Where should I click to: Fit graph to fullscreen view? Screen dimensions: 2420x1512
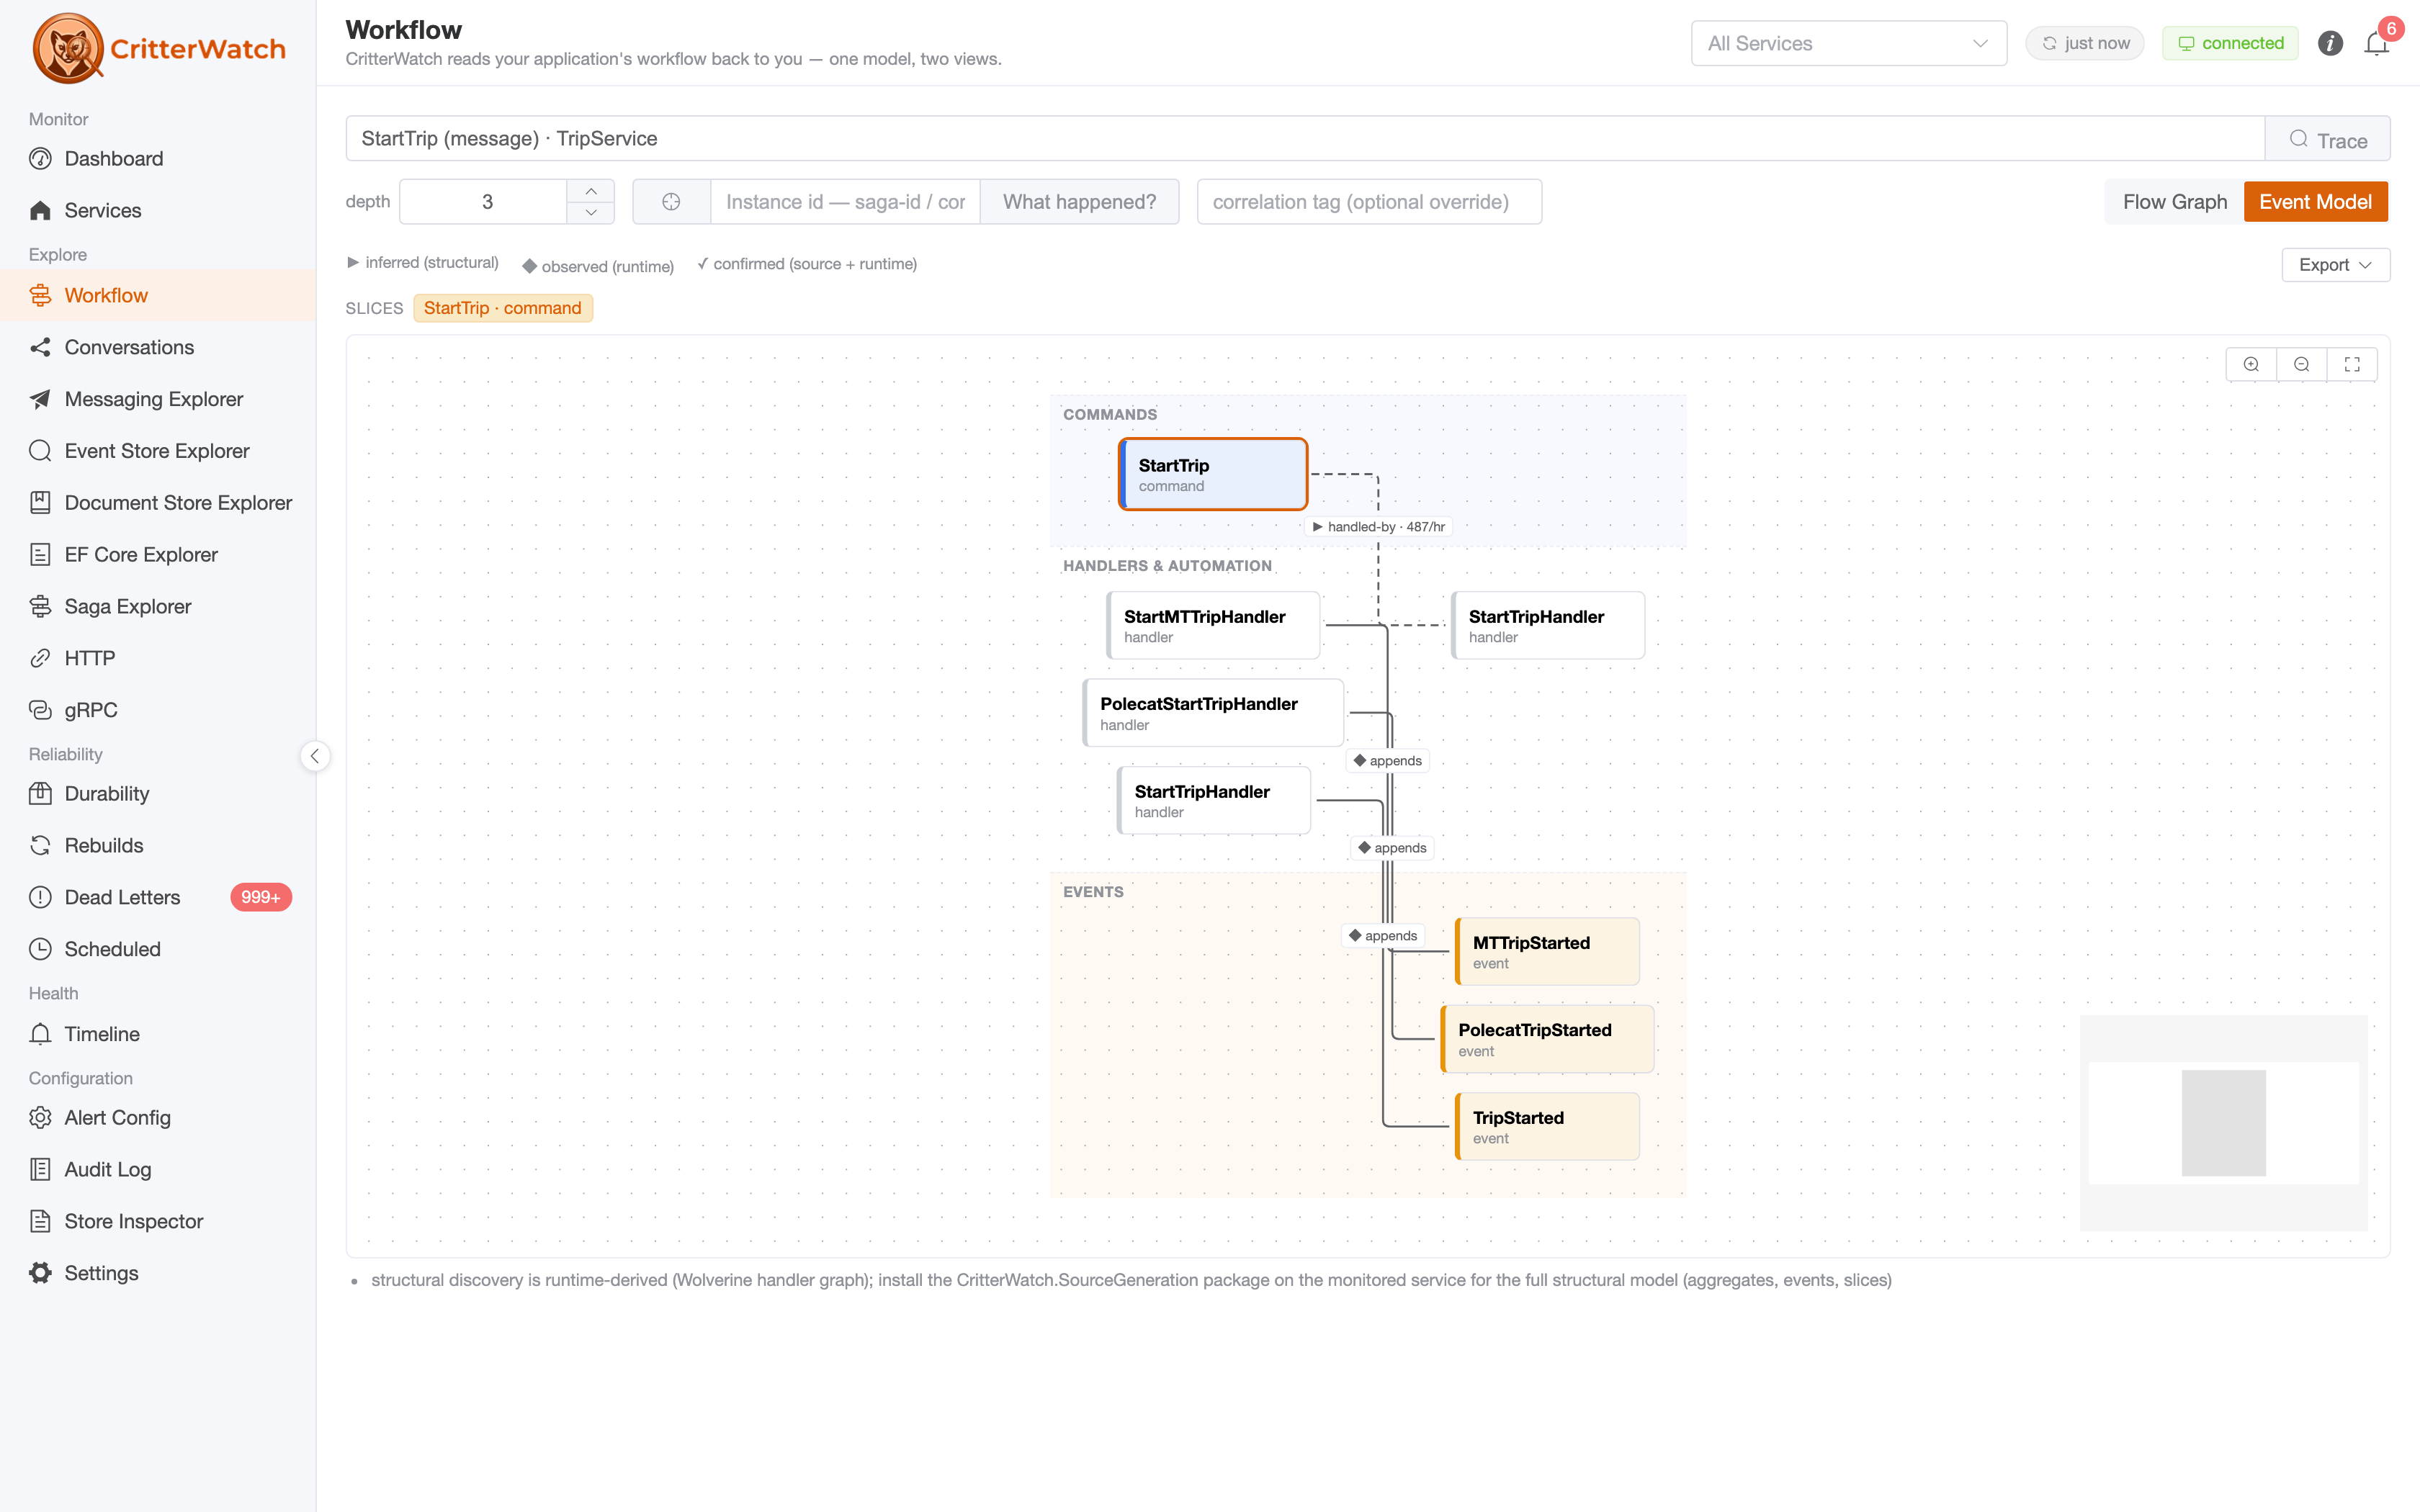pos(2352,365)
